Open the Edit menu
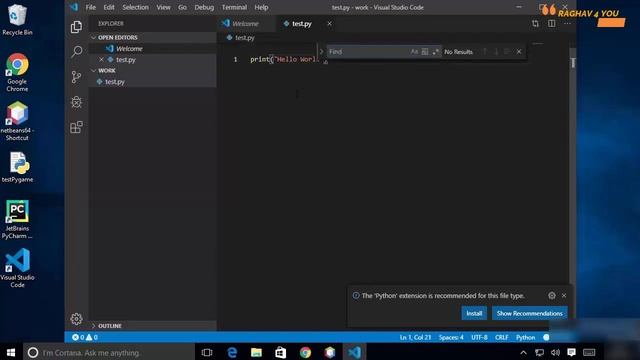Viewport: 640px width, 360px height. [x=109, y=7]
